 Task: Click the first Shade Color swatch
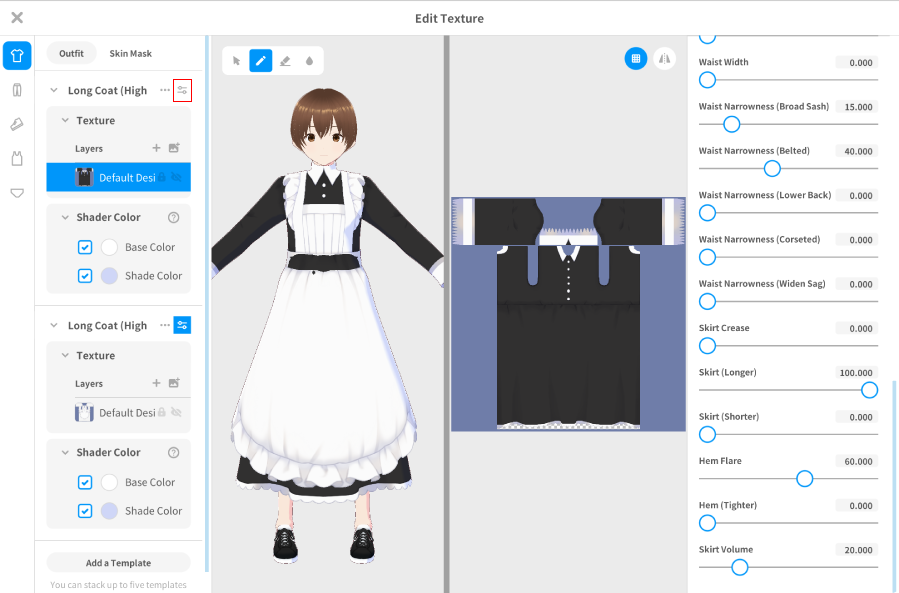pyautogui.click(x=109, y=276)
